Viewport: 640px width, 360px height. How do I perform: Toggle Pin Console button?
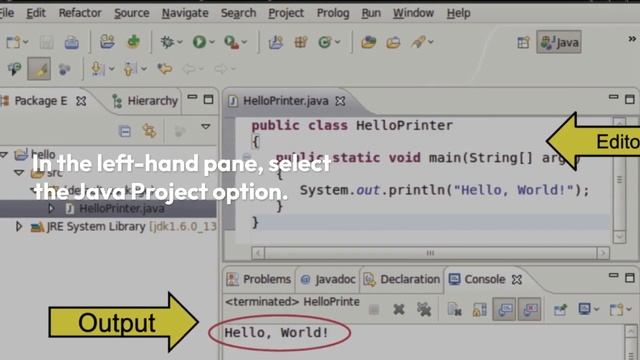coord(560,309)
